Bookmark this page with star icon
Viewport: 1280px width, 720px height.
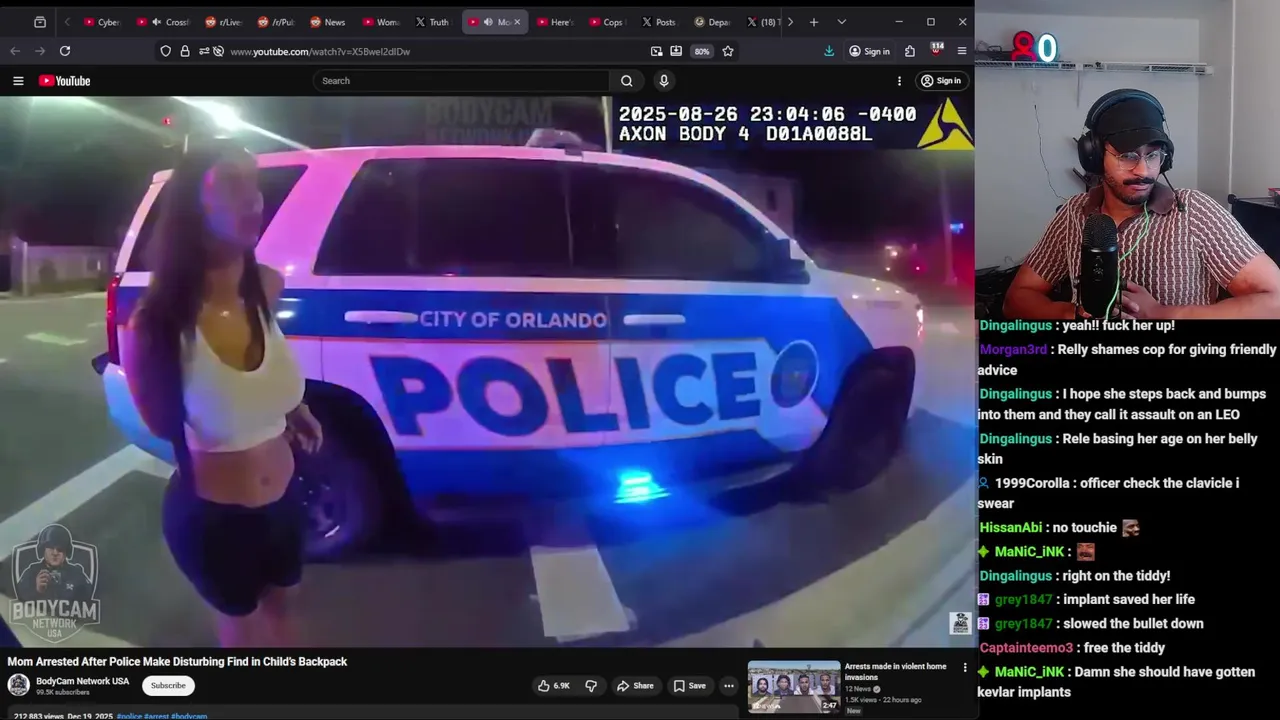(x=728, y=51)
